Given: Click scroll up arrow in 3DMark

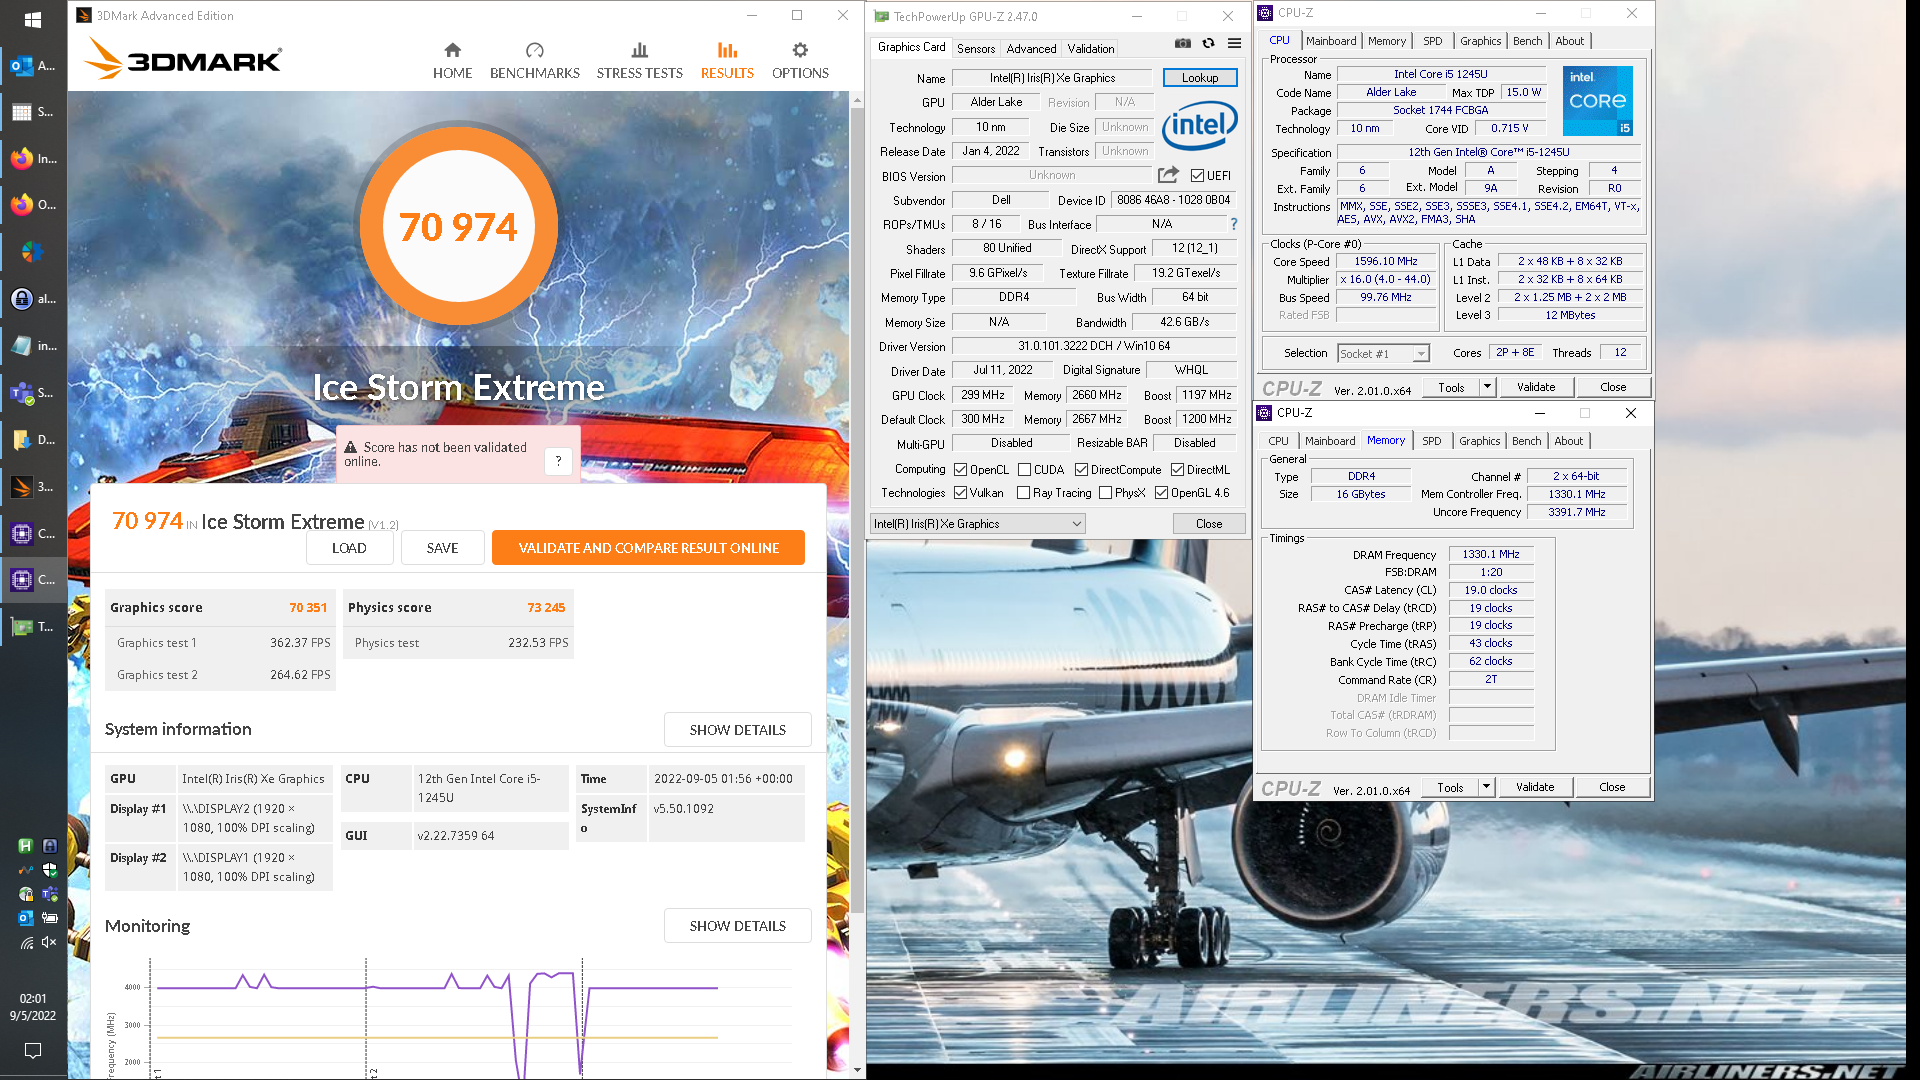Looking at the screenshot, I should point(857,101).
